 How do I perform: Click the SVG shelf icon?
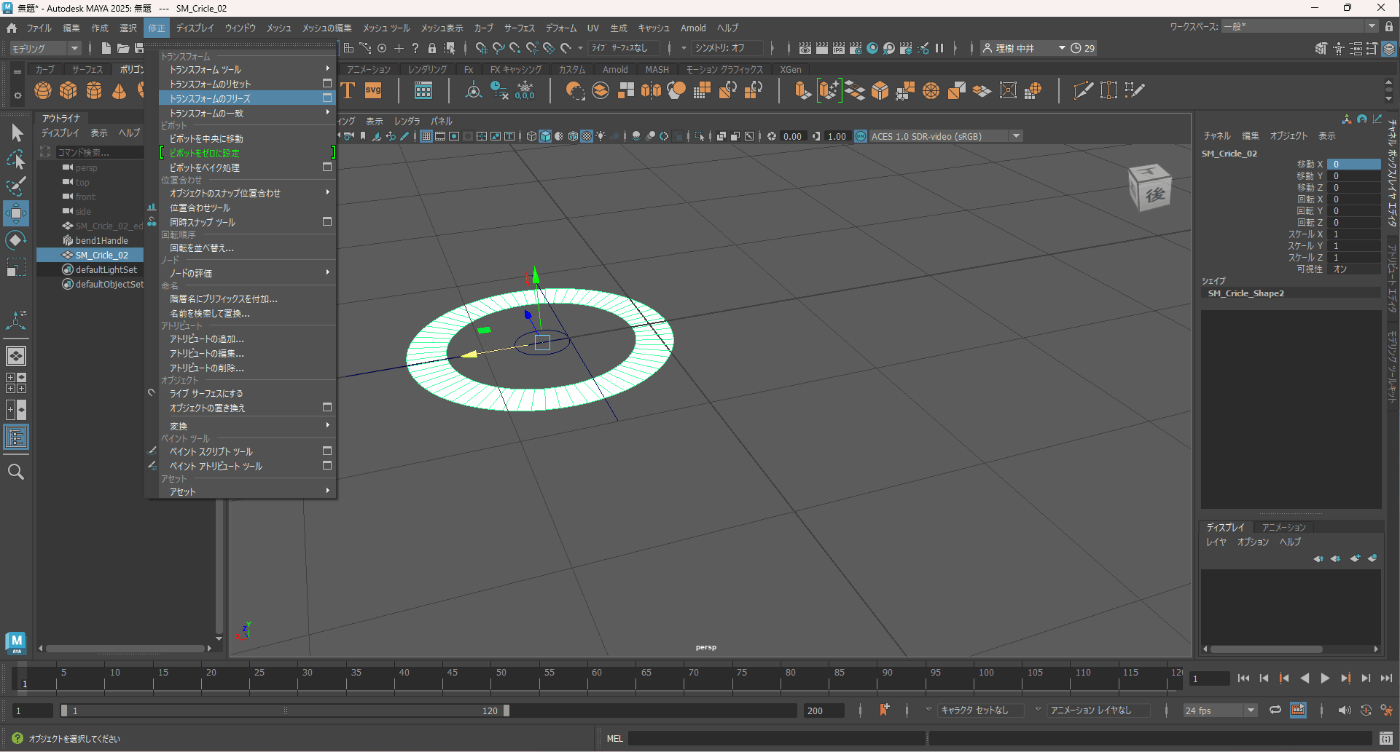373,90
